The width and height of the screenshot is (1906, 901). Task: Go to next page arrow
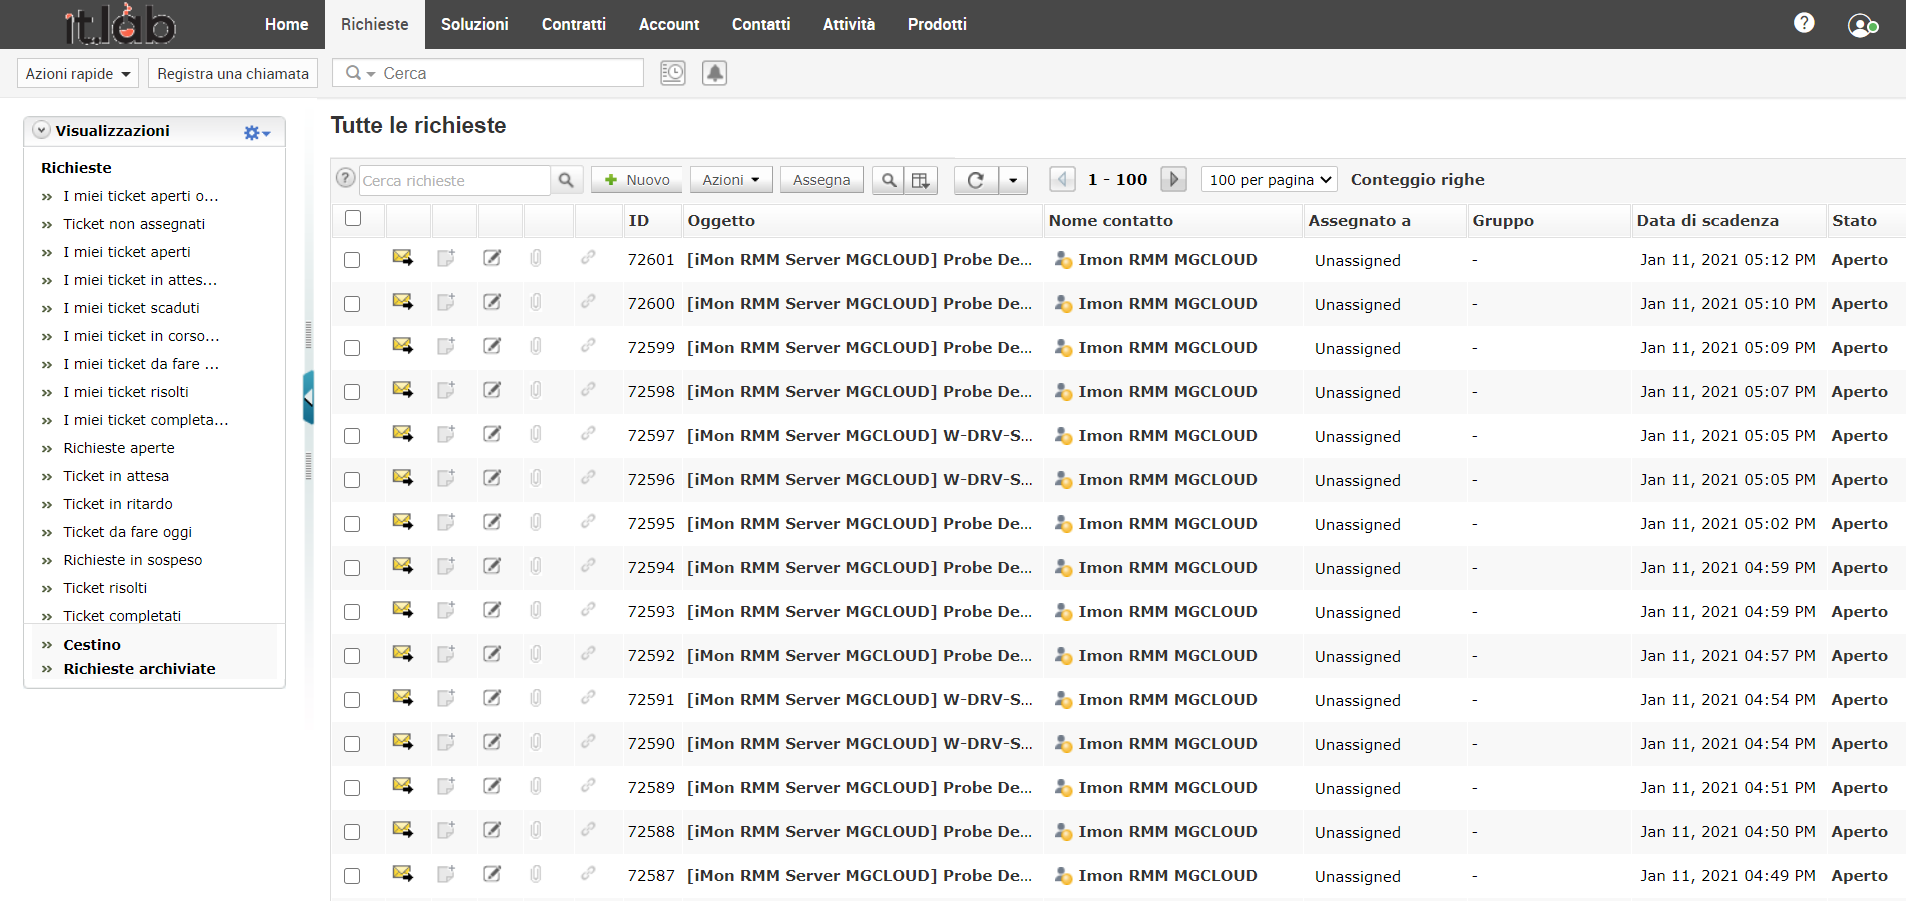click(1173, 180)
